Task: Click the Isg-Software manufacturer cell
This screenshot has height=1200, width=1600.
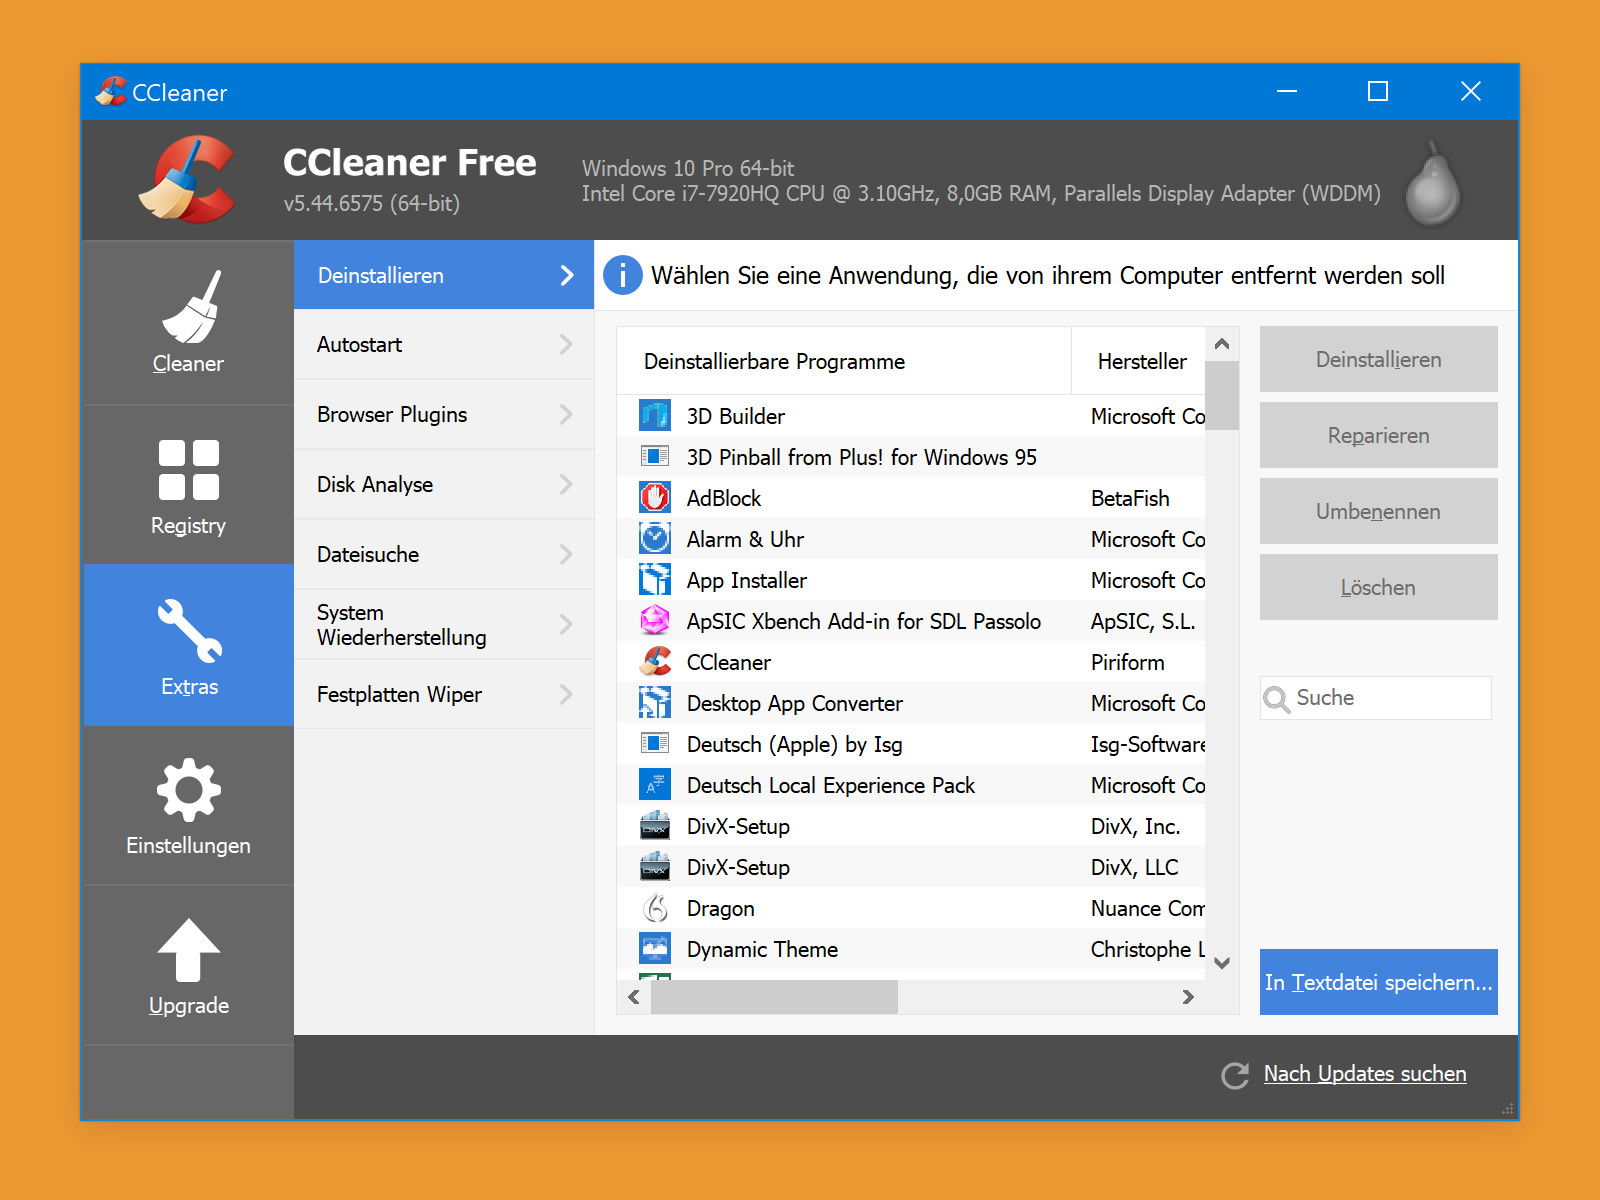Action: pyautogui.click(x=1148, y=744)
